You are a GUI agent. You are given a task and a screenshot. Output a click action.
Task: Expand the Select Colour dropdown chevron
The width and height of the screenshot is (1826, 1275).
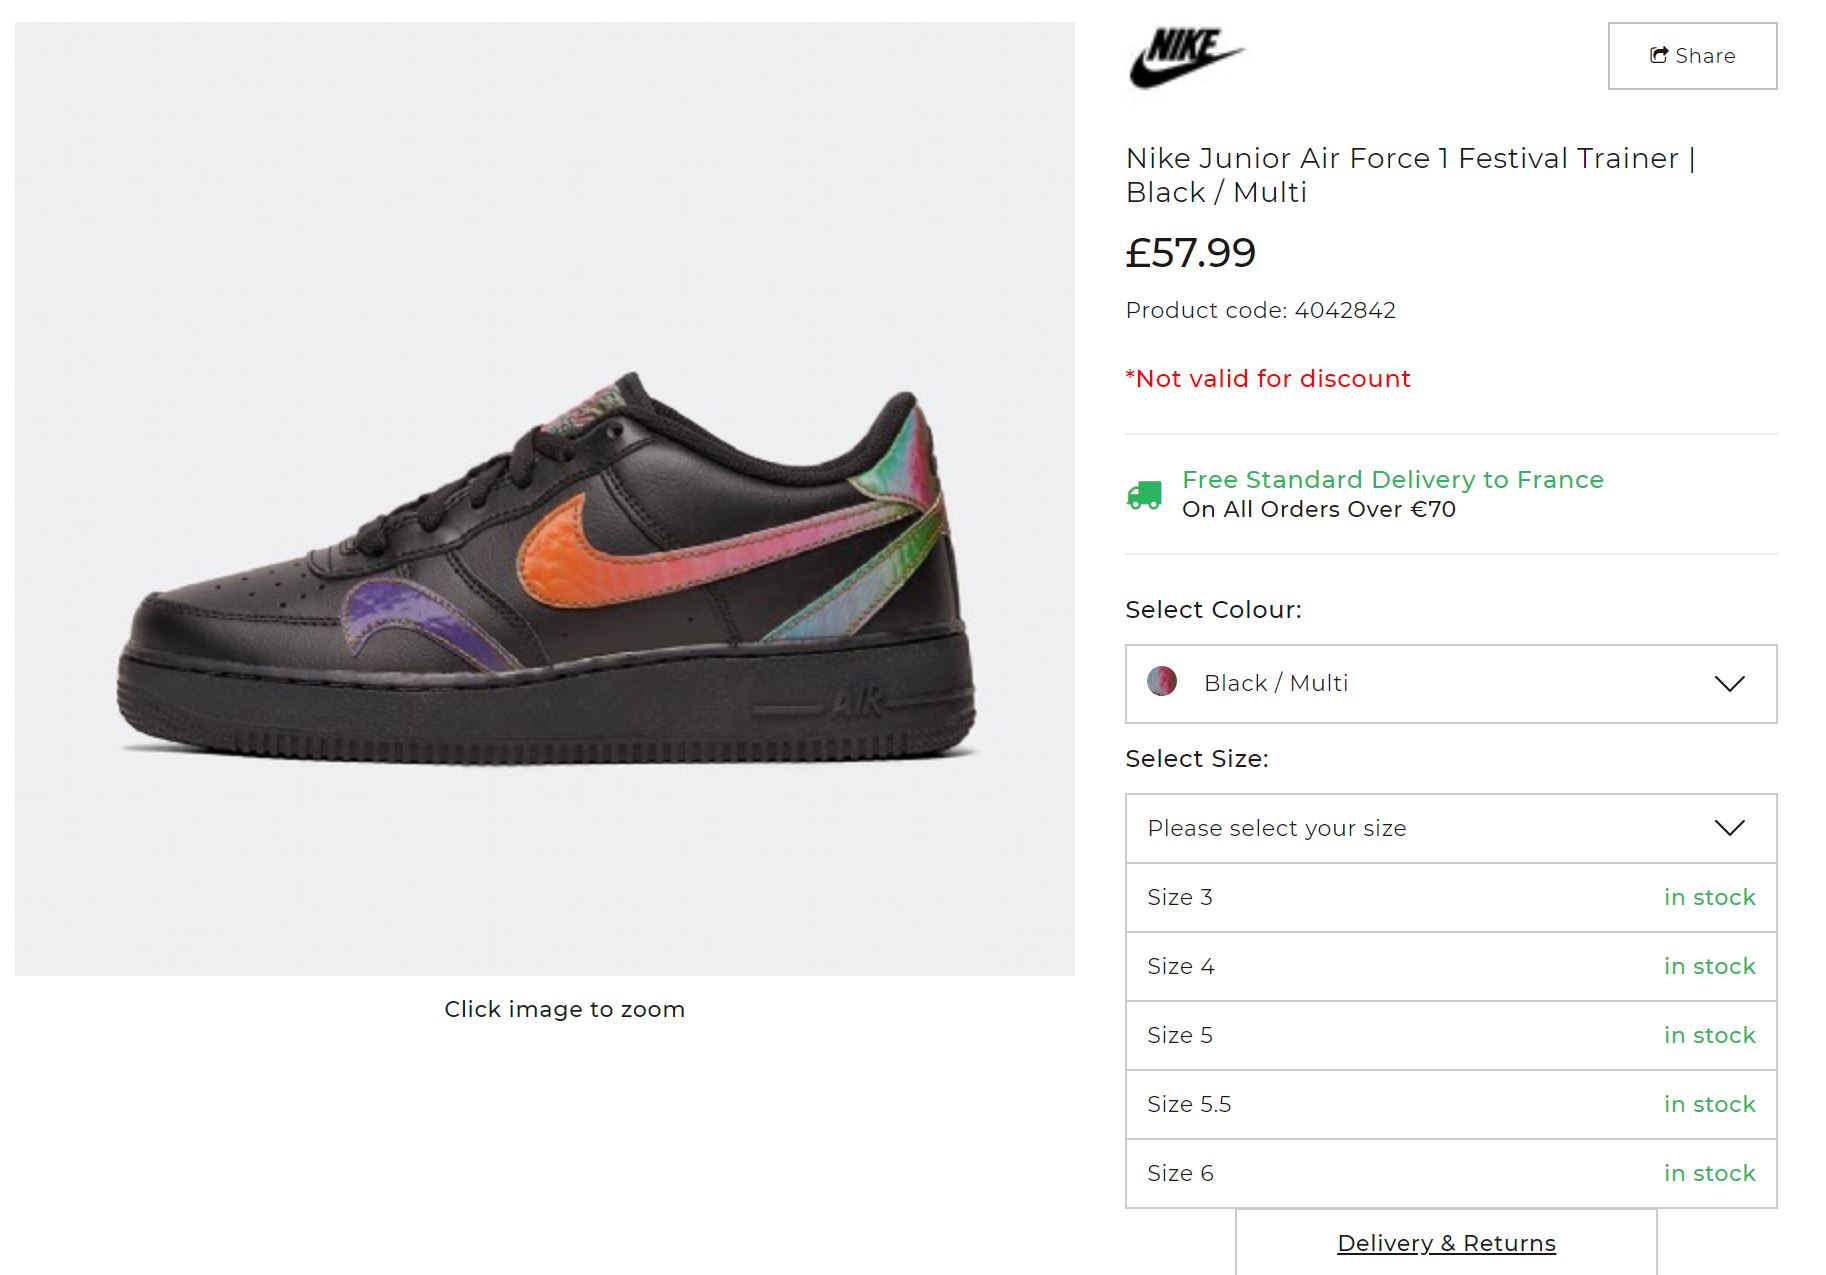coord(1729,683)
